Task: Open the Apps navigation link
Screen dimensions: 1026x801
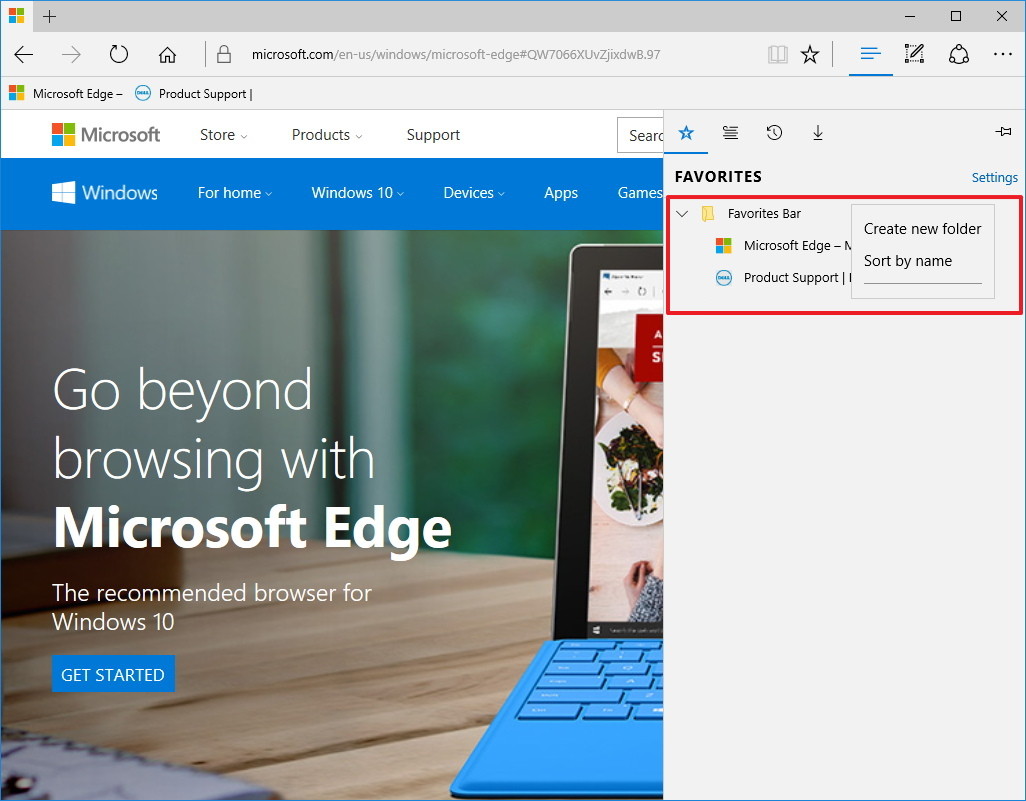Action: (561, 193)
